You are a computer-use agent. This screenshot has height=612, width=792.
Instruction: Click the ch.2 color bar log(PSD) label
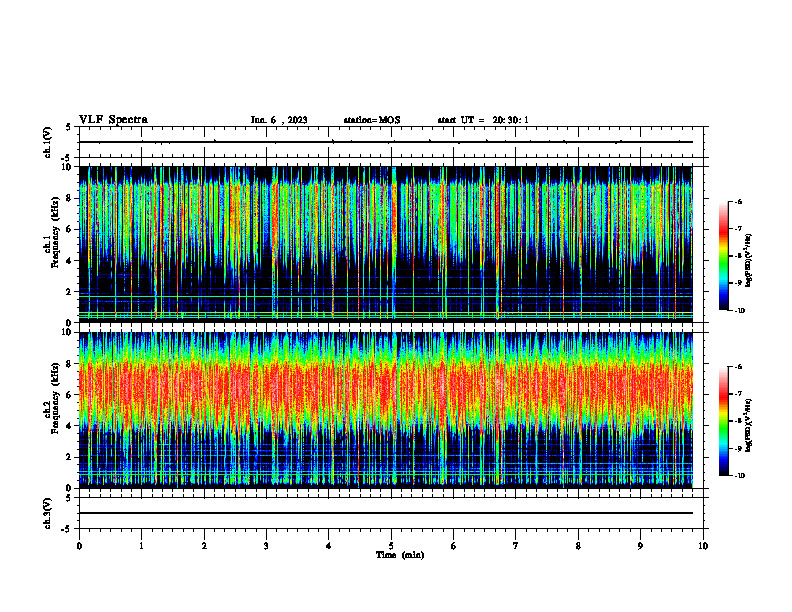coord(749,425)
